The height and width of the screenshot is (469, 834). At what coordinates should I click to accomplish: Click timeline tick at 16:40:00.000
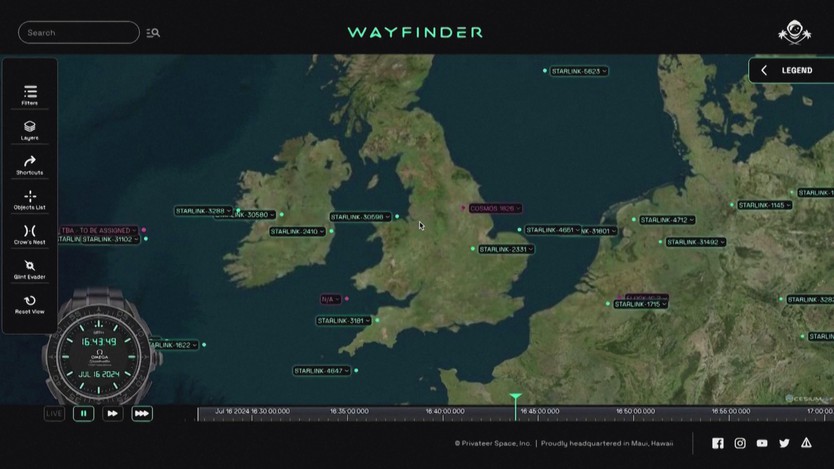tap(445, 412)
